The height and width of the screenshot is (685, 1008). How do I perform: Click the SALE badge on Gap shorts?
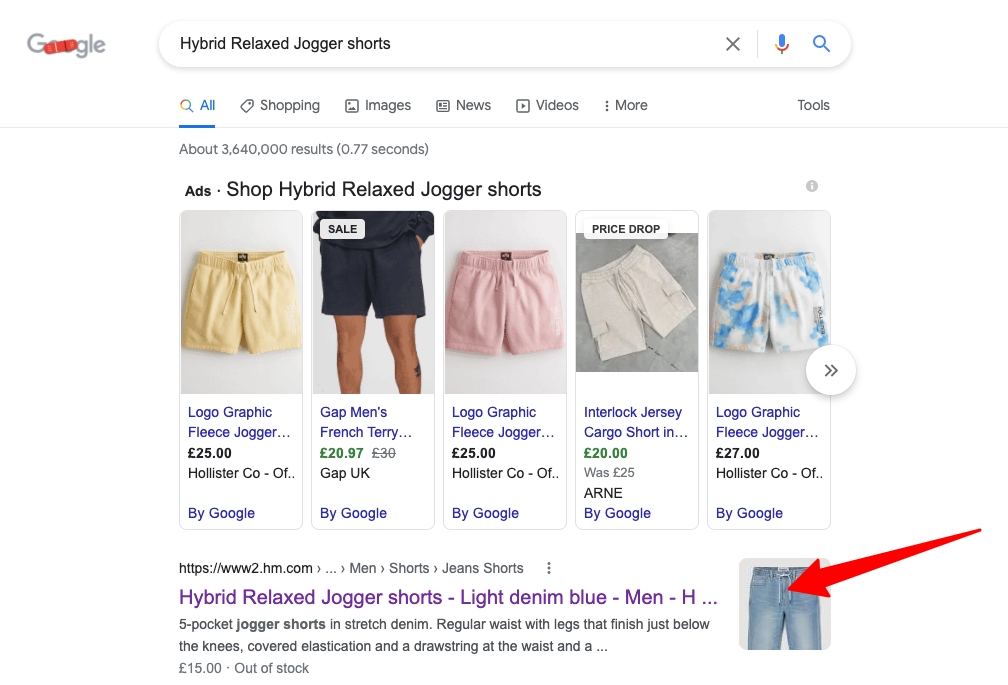pyautogui.click(x=342, y=229)
